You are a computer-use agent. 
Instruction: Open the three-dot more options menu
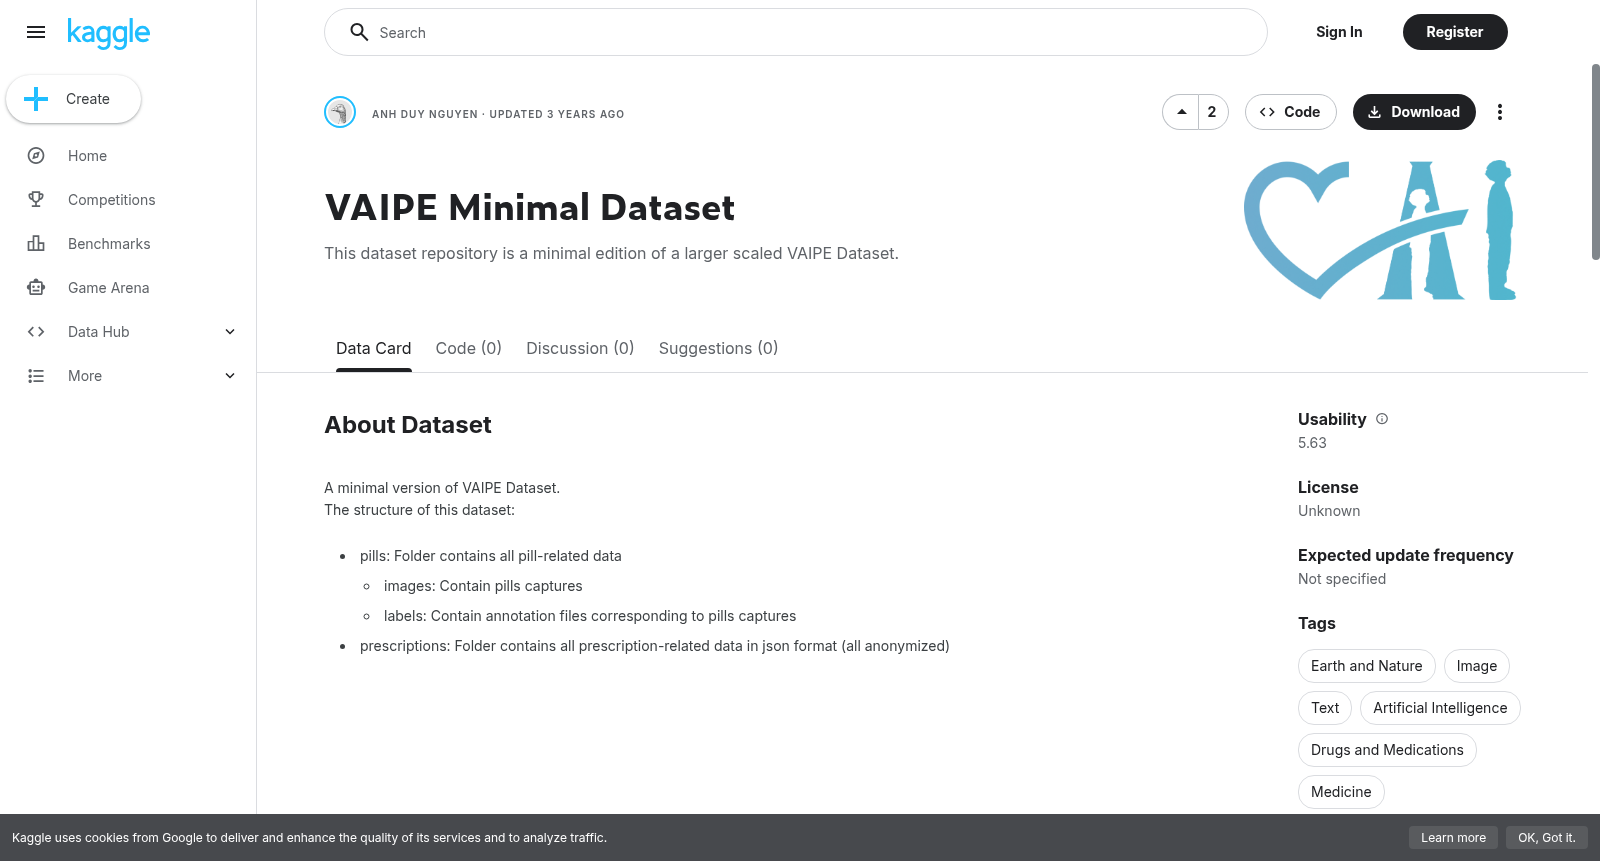tap(1499, 112)
